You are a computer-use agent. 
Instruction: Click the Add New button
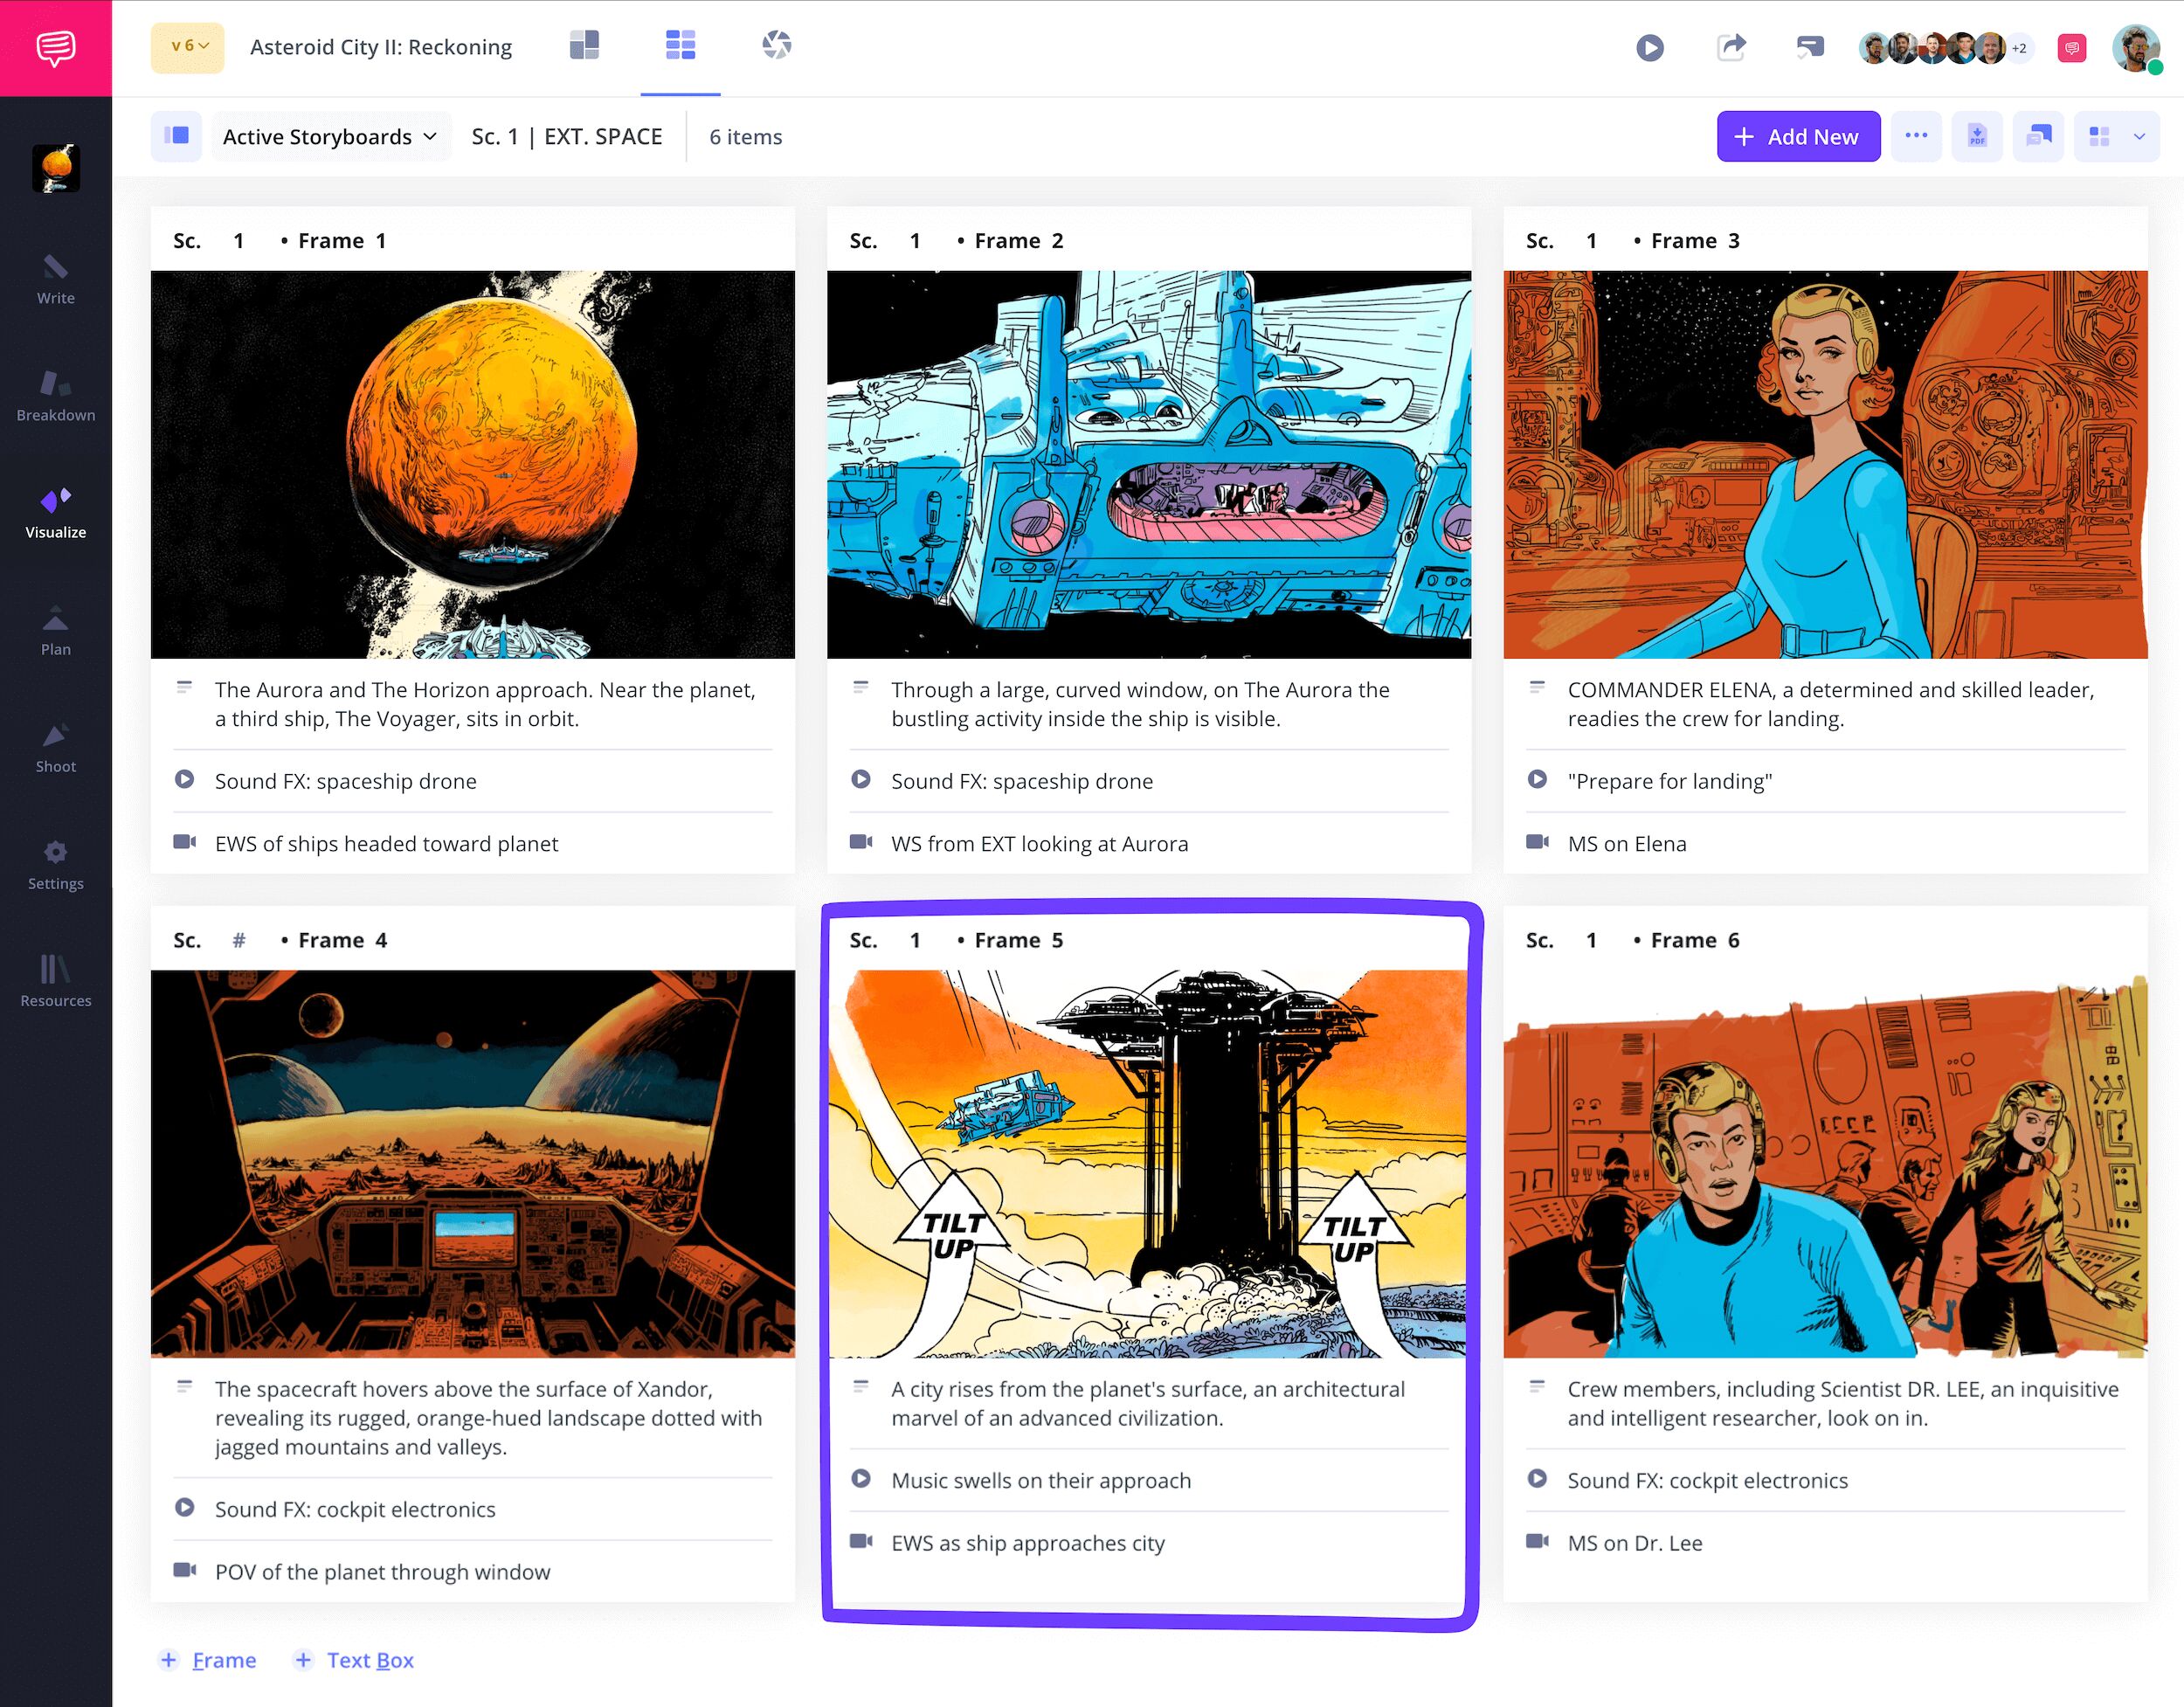coord(1798,136)
